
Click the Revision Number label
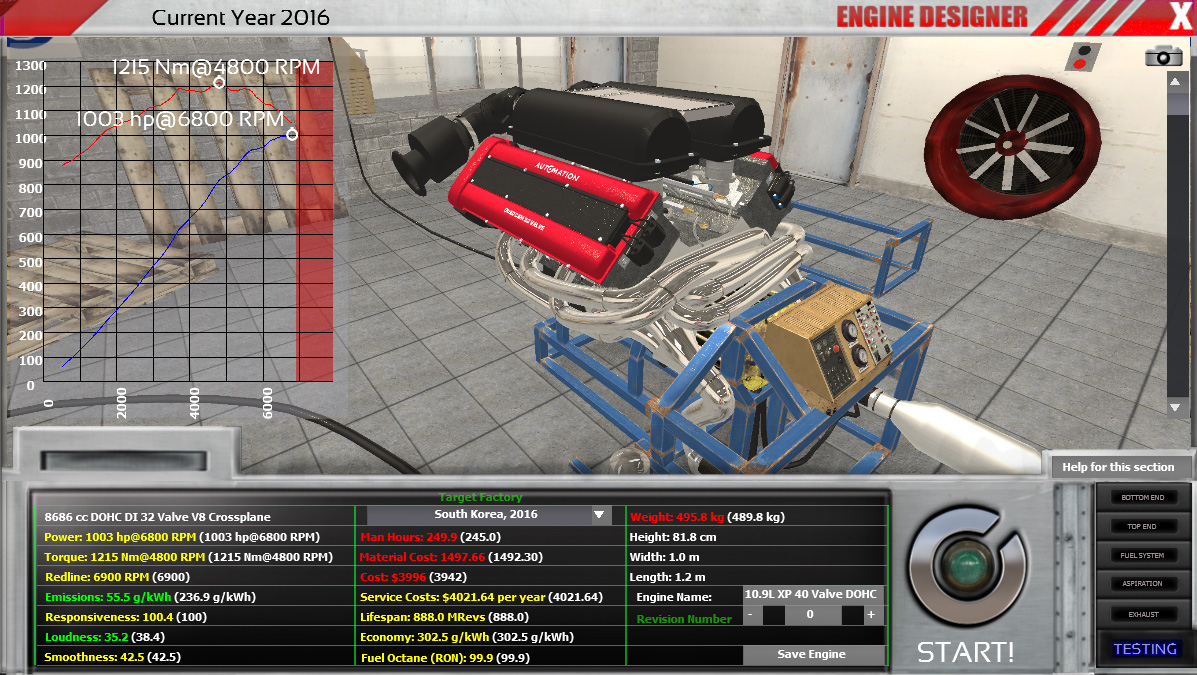(684, 618)
